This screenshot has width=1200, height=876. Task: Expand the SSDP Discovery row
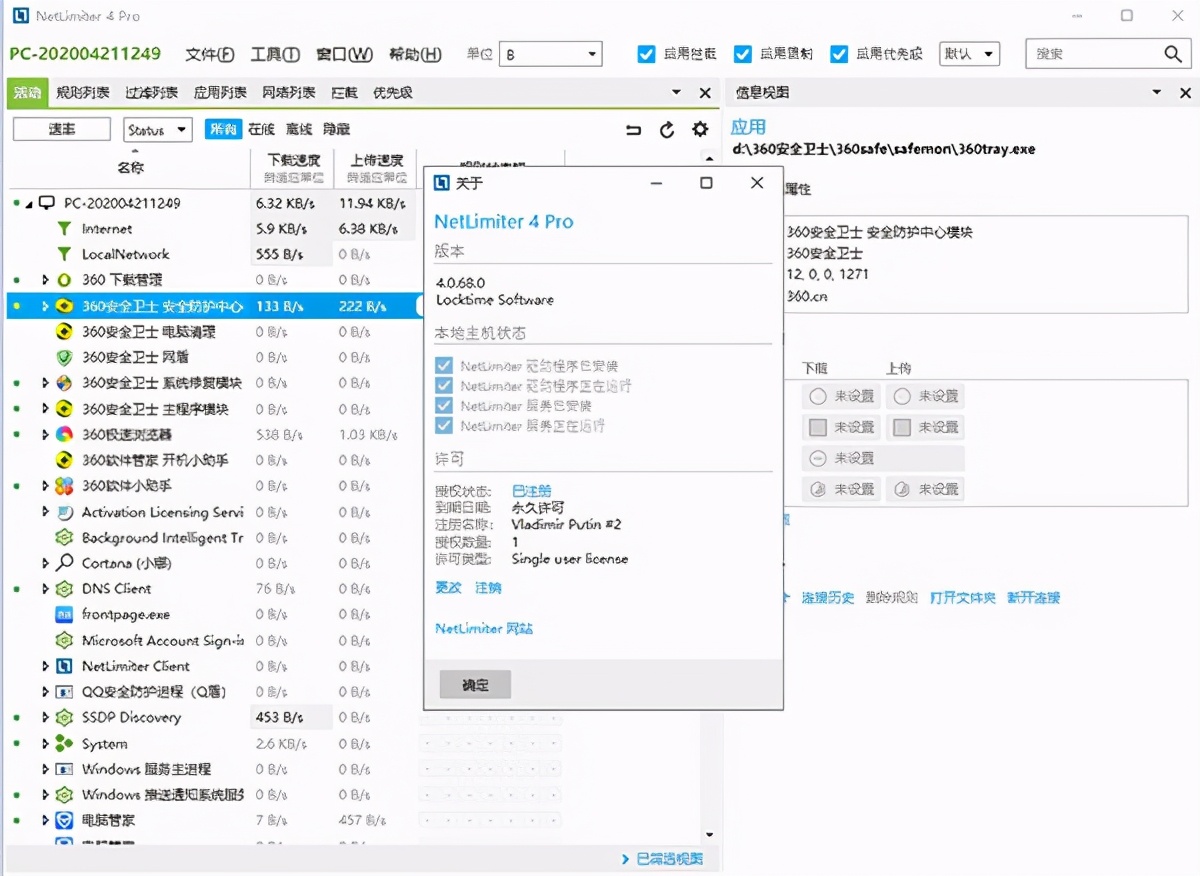pyautogui.click(x=45, y=718)
